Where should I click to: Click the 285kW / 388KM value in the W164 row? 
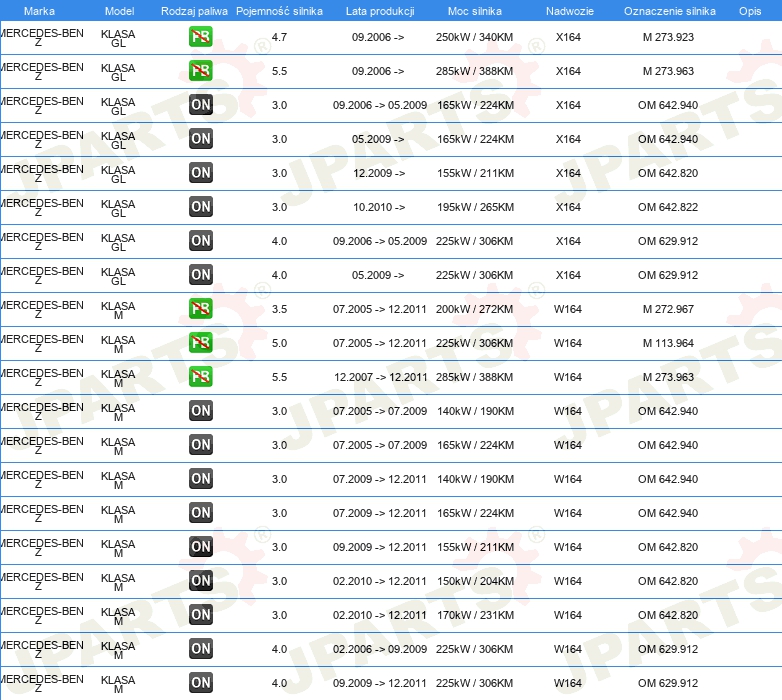(474, 377)
